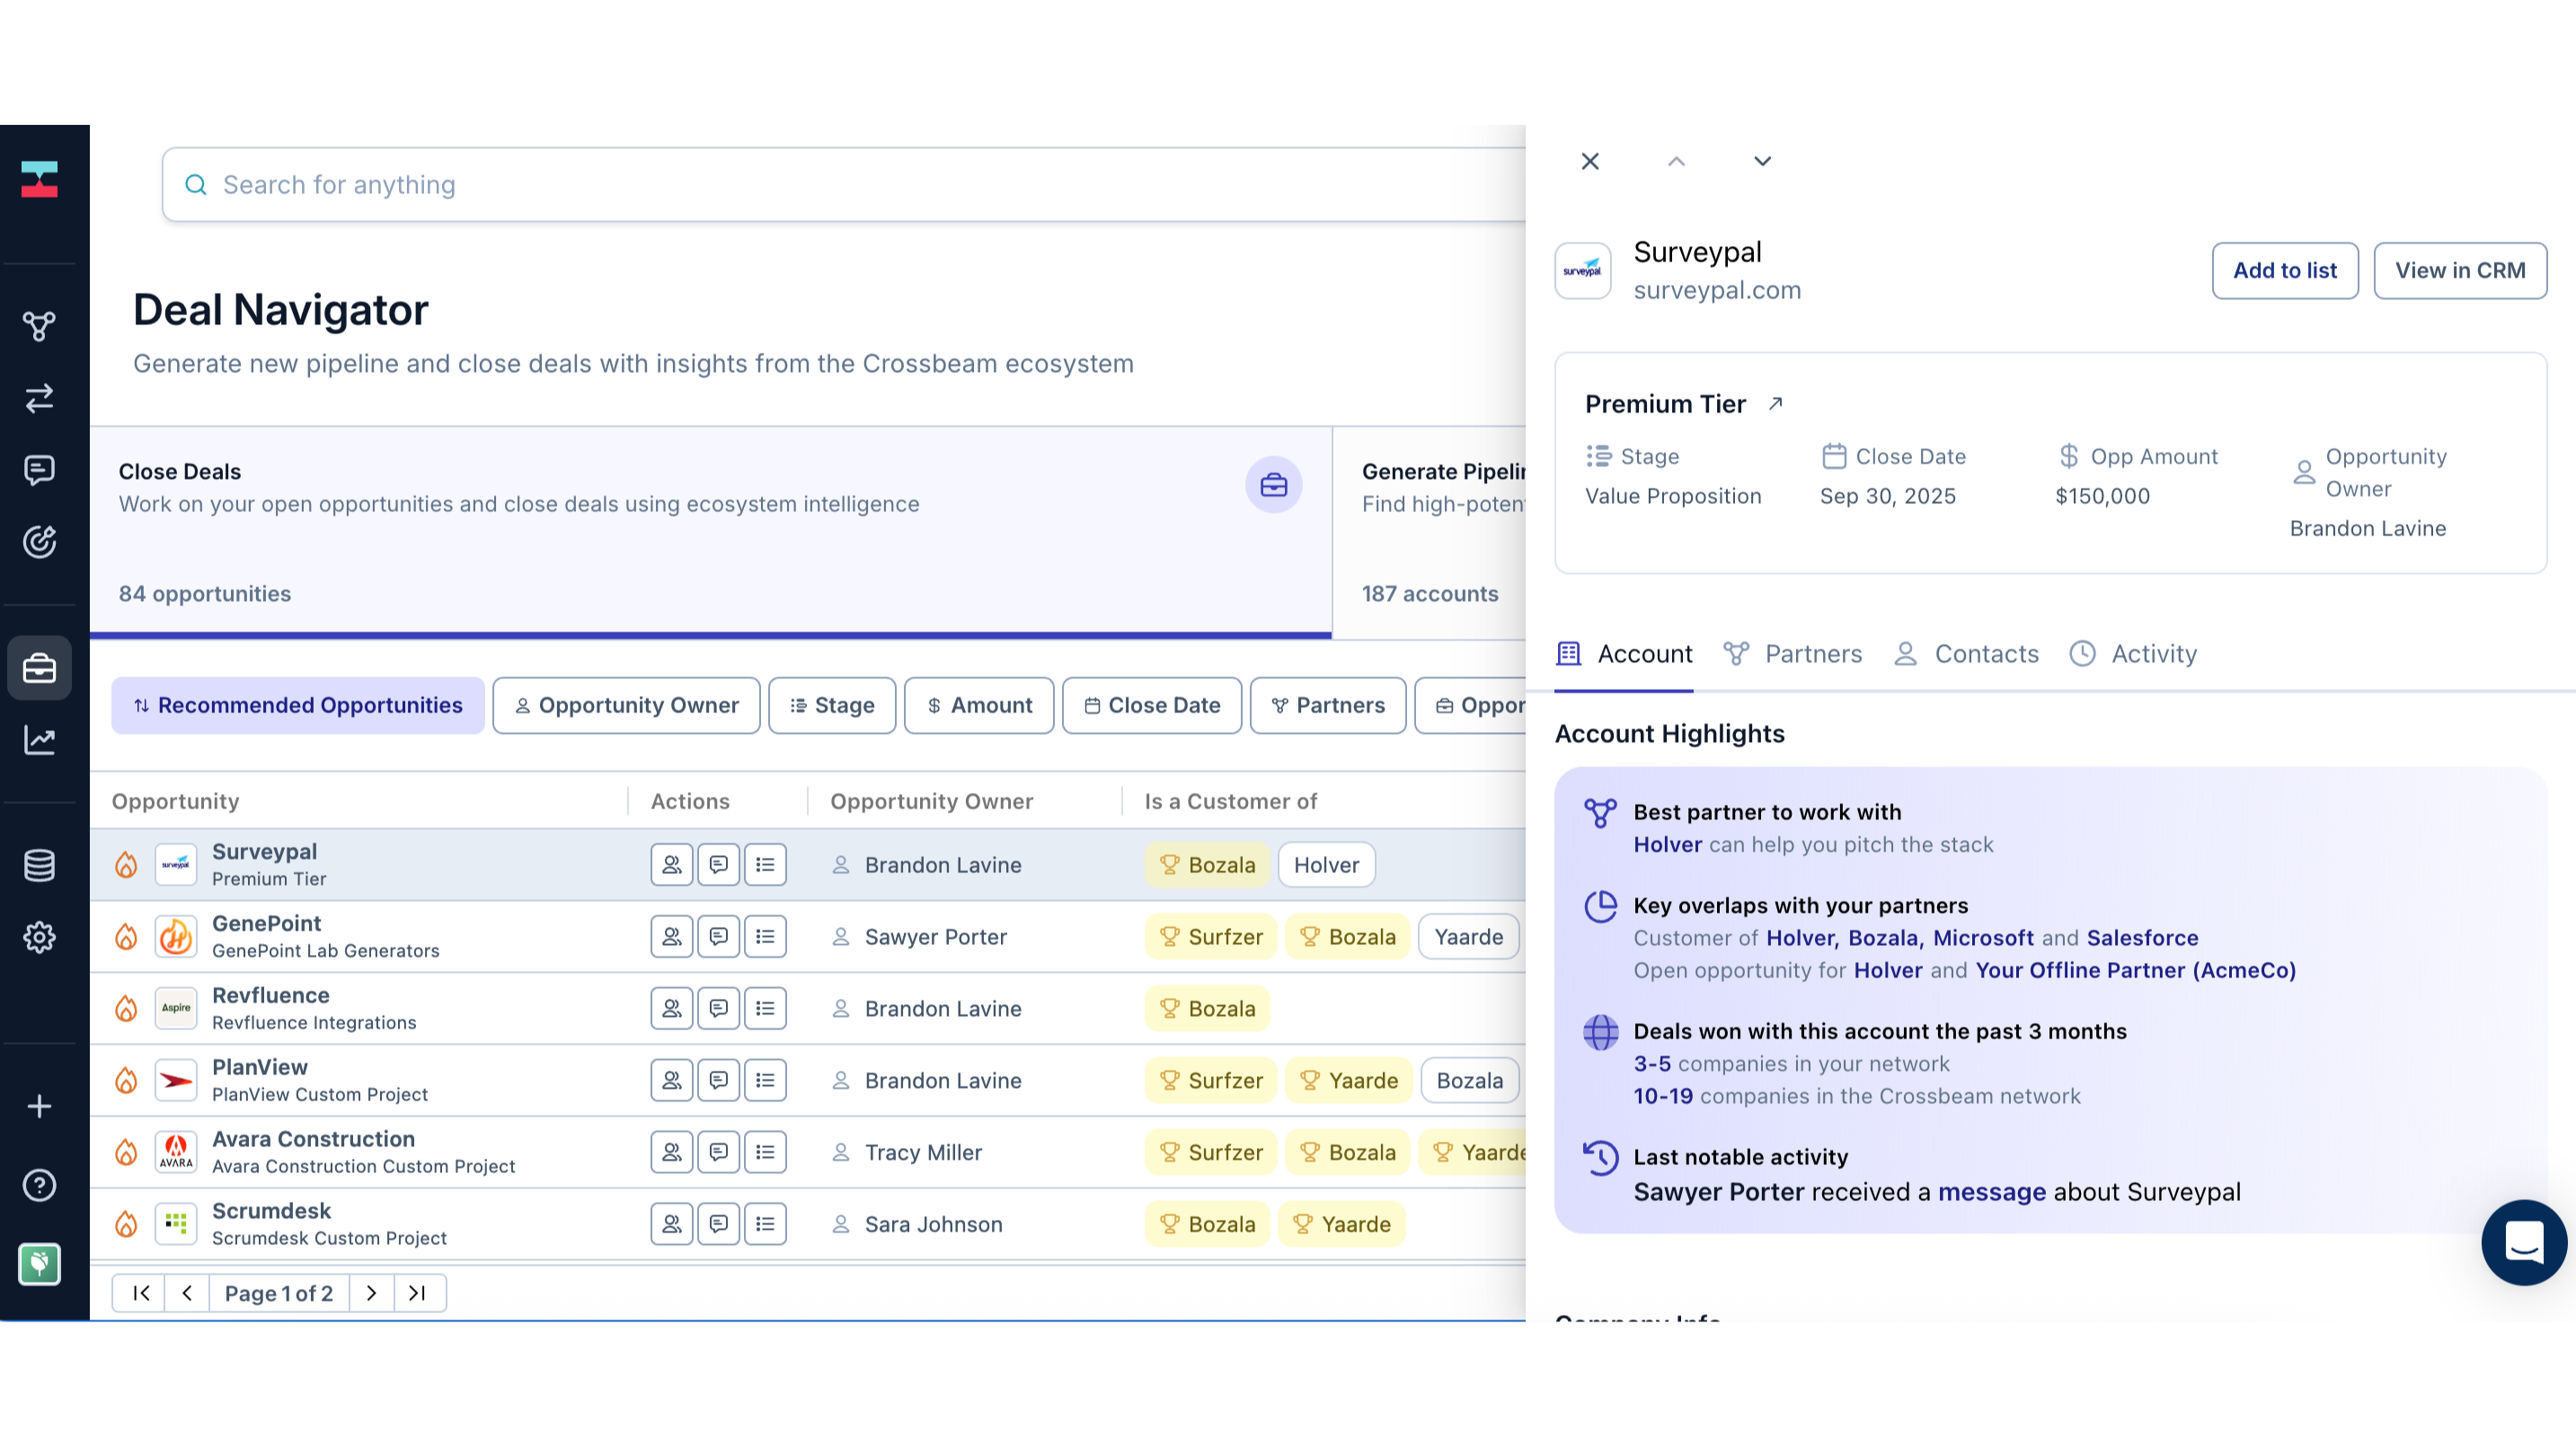
Task: Click the target goal sidebar icon
Action: (39, 542)
